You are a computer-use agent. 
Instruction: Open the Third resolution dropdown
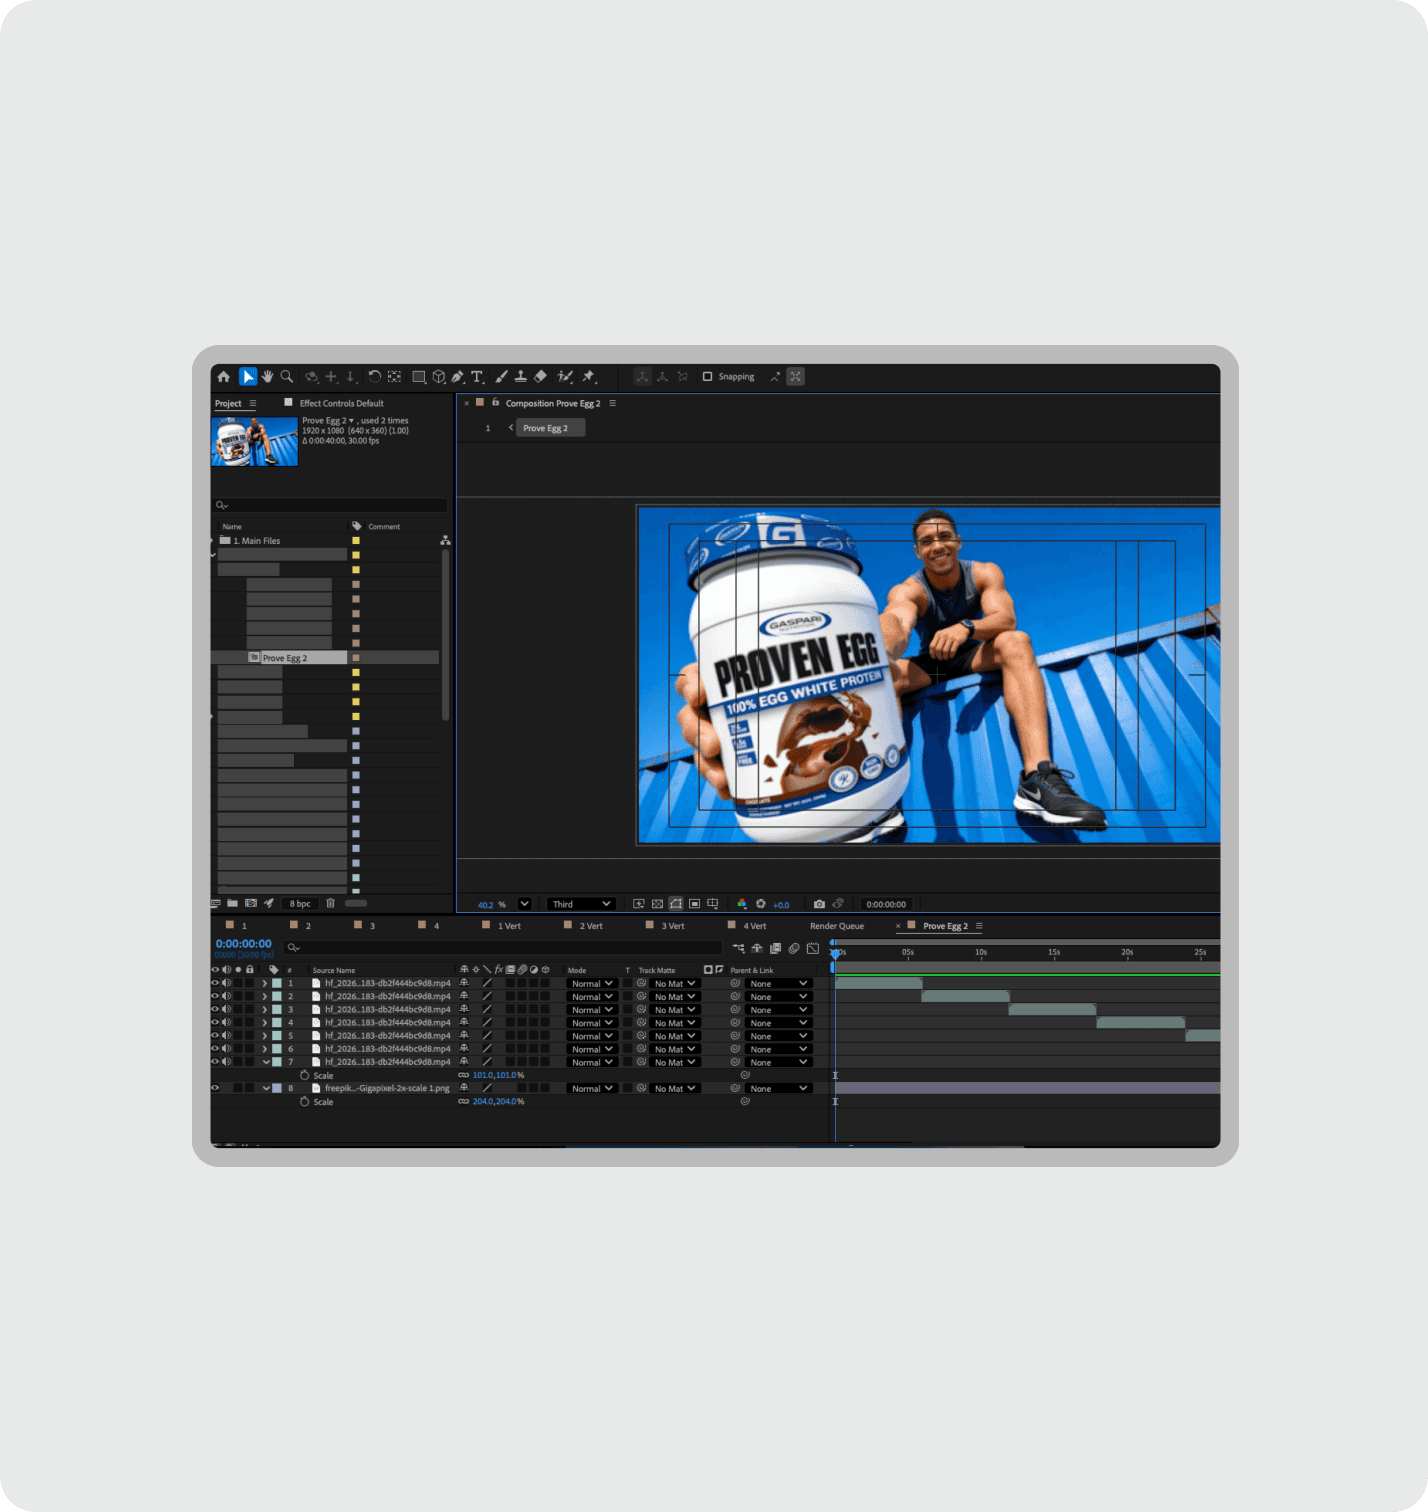[x=580, y=904]
